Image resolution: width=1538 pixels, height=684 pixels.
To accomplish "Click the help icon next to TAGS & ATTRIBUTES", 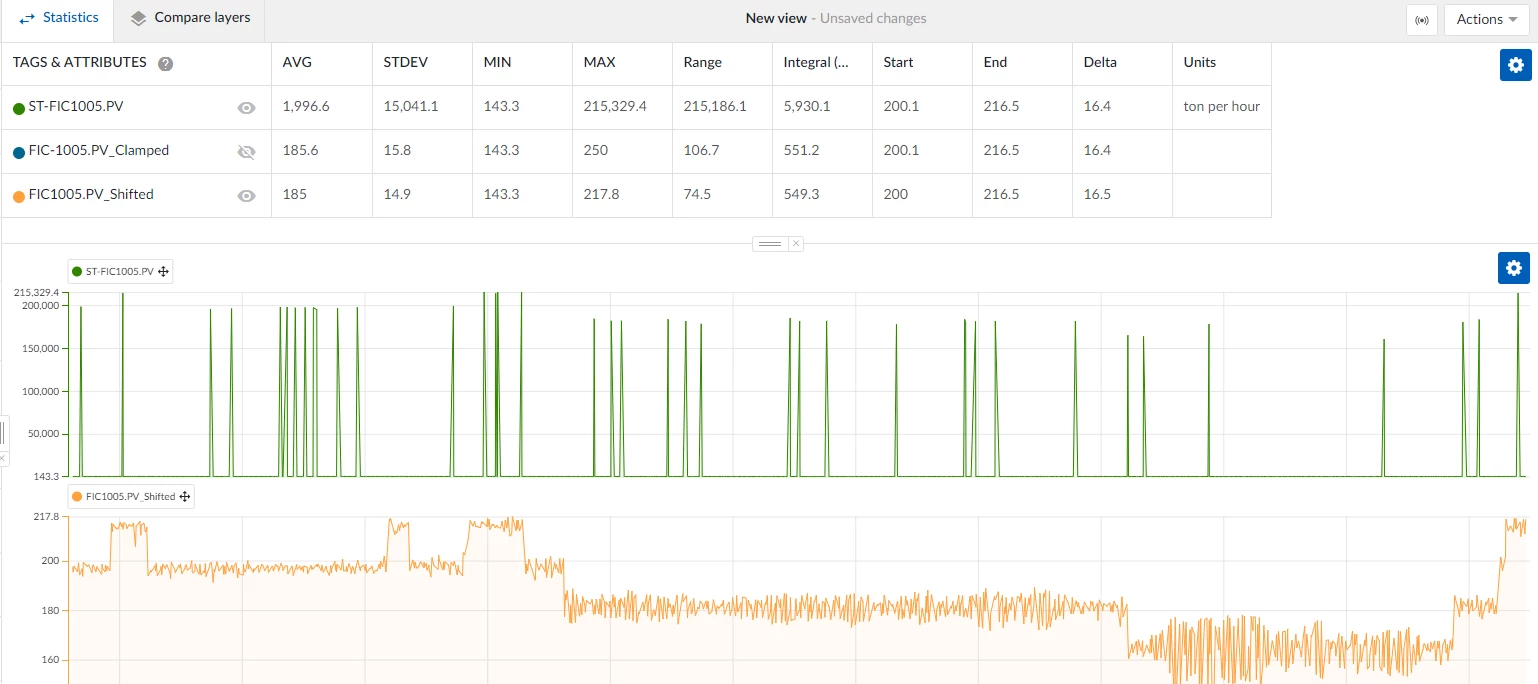I will click(x=164, y=63).
